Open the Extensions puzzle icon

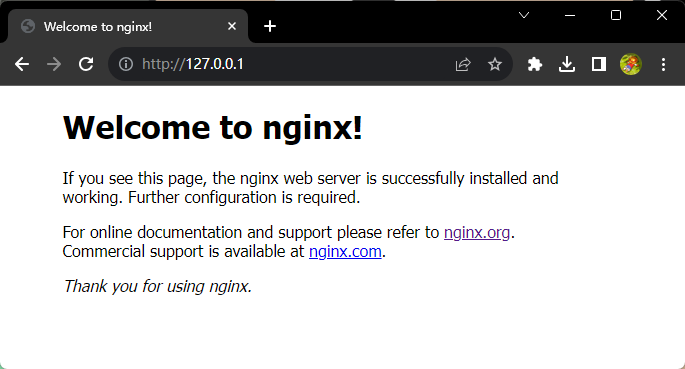(x=535, y=65)
